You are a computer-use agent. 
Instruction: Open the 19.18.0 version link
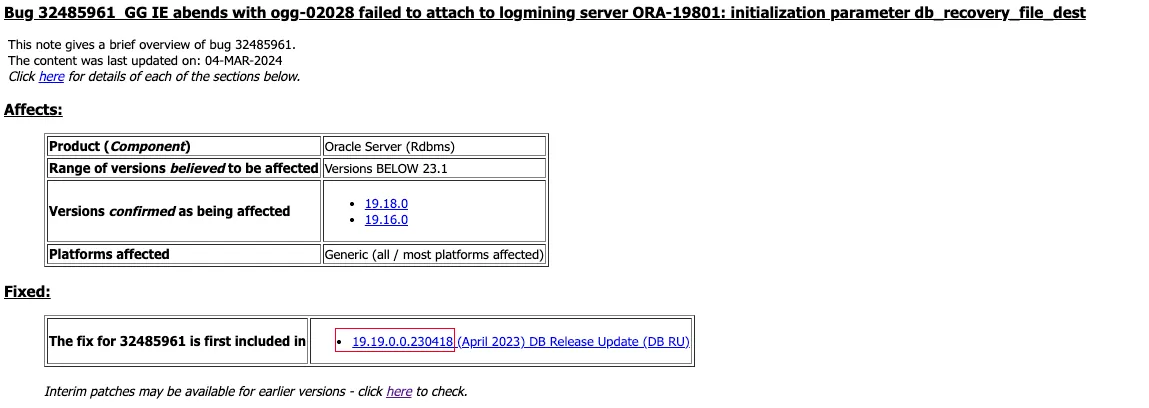coord(386,204)
